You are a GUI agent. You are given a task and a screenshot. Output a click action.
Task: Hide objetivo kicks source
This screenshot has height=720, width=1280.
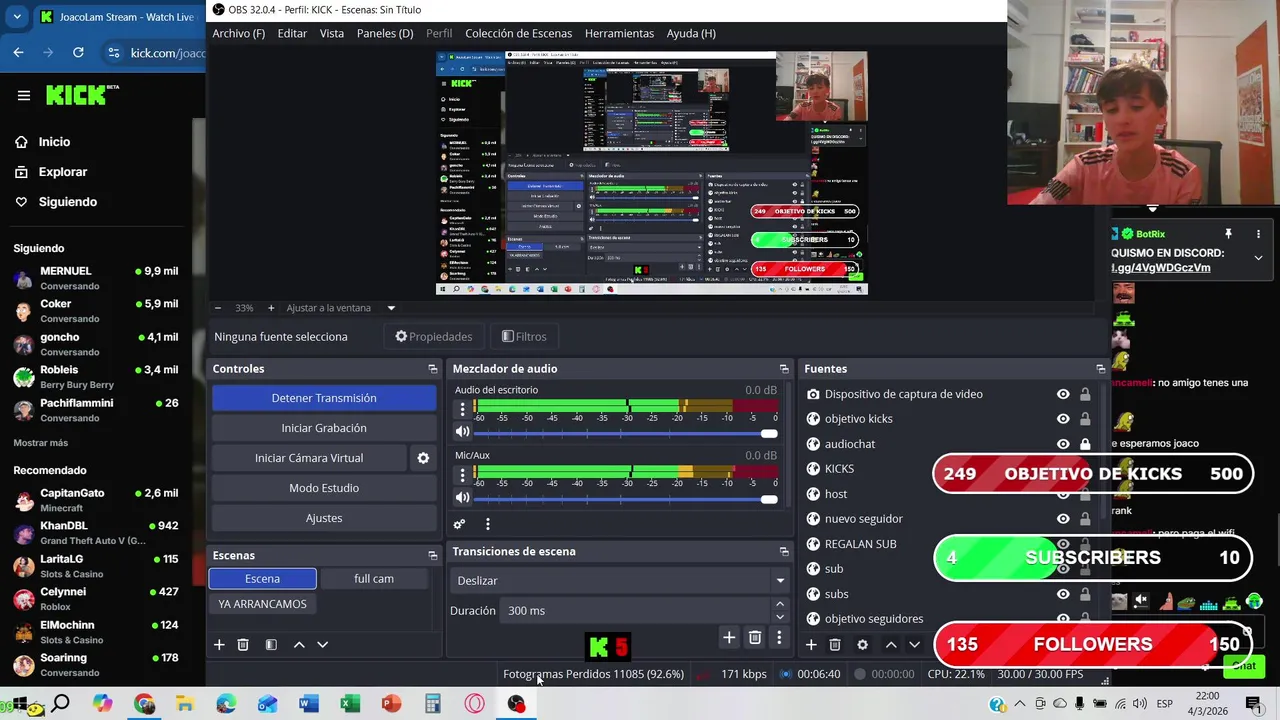point(1063,419)
